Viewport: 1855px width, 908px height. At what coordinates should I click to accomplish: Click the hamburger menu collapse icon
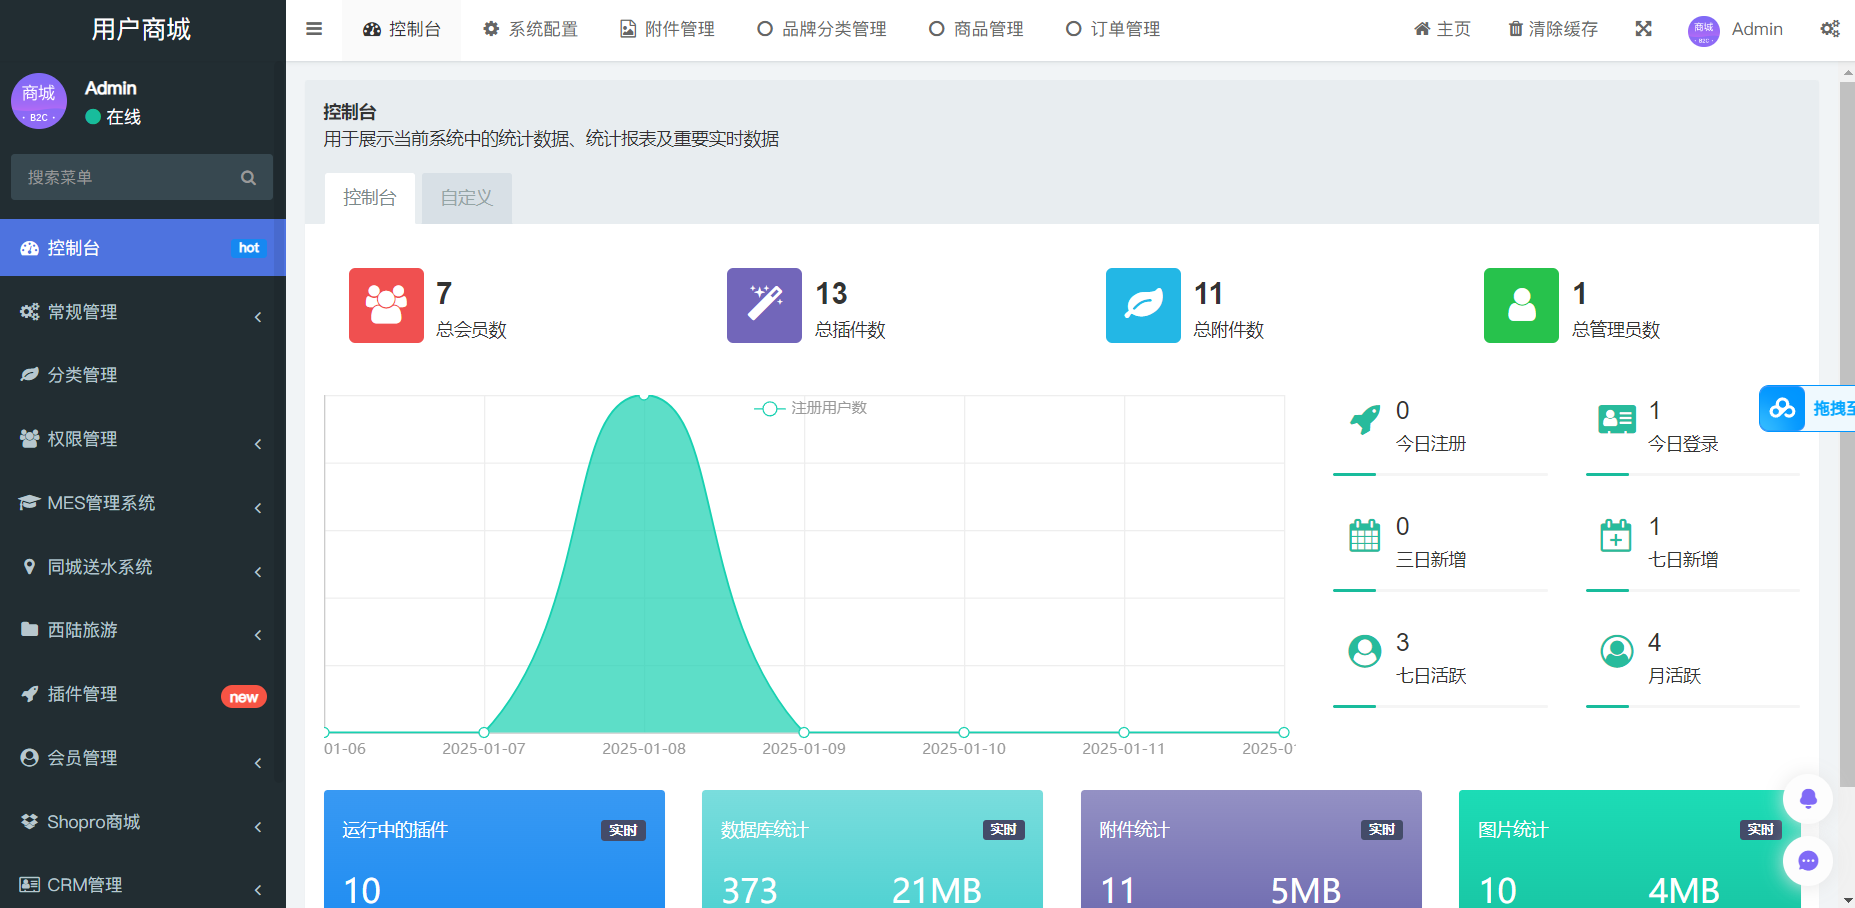[313, 29]
